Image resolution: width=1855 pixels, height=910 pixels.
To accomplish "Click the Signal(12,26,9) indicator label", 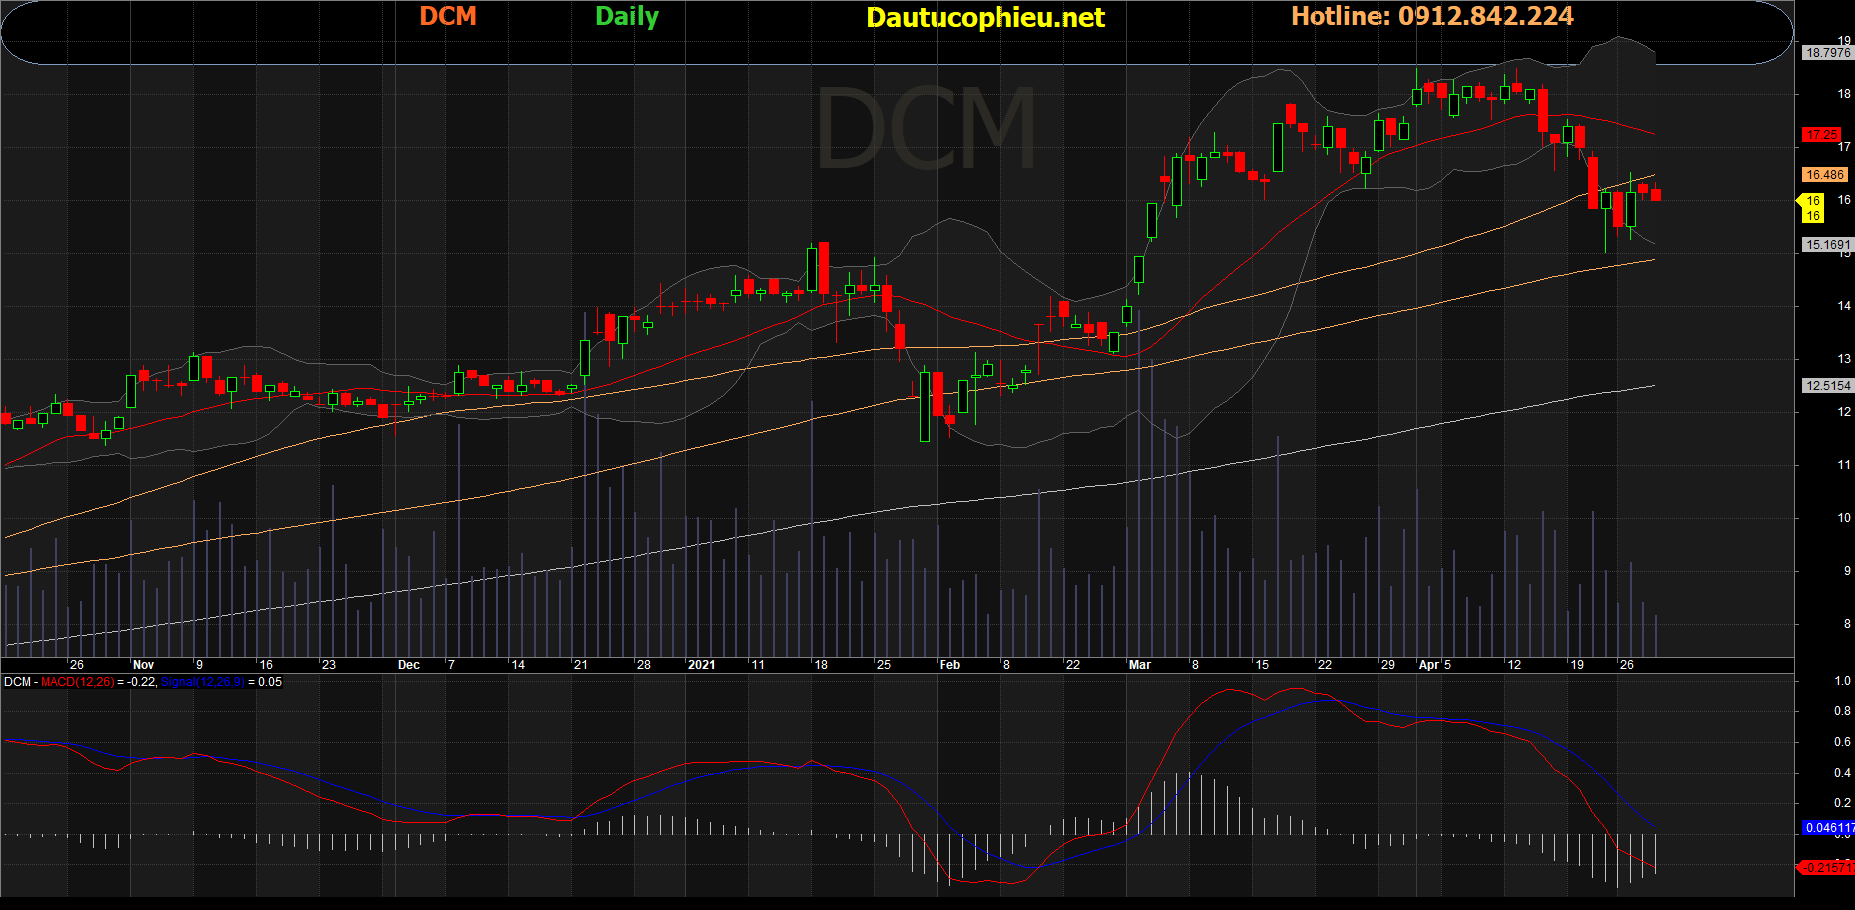I will (202, 682).
